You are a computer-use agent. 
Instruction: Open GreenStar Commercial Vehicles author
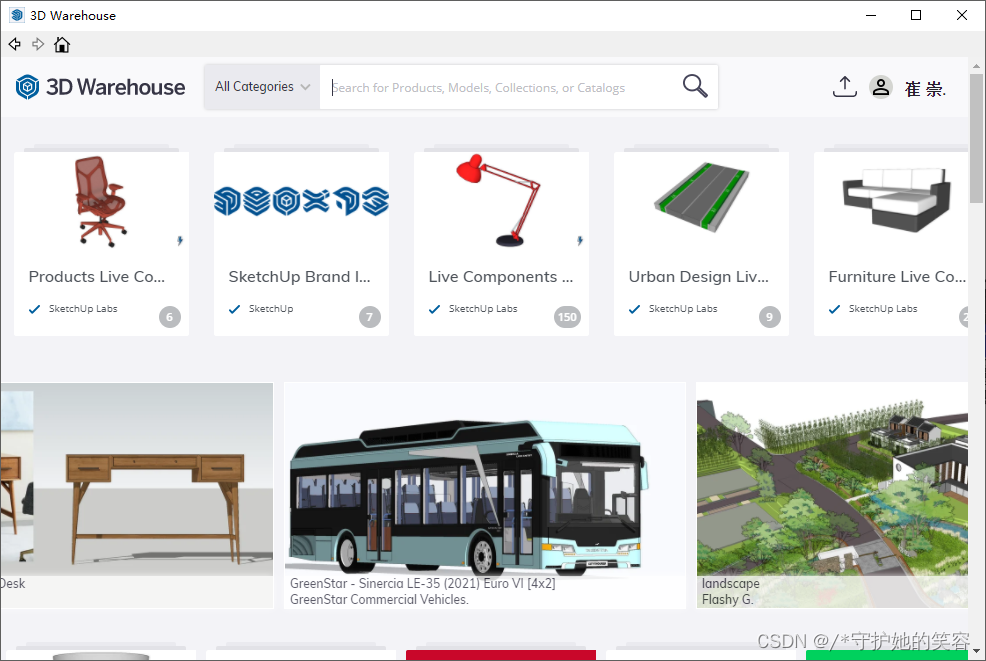pyautogui.click(x=379, y=600)
